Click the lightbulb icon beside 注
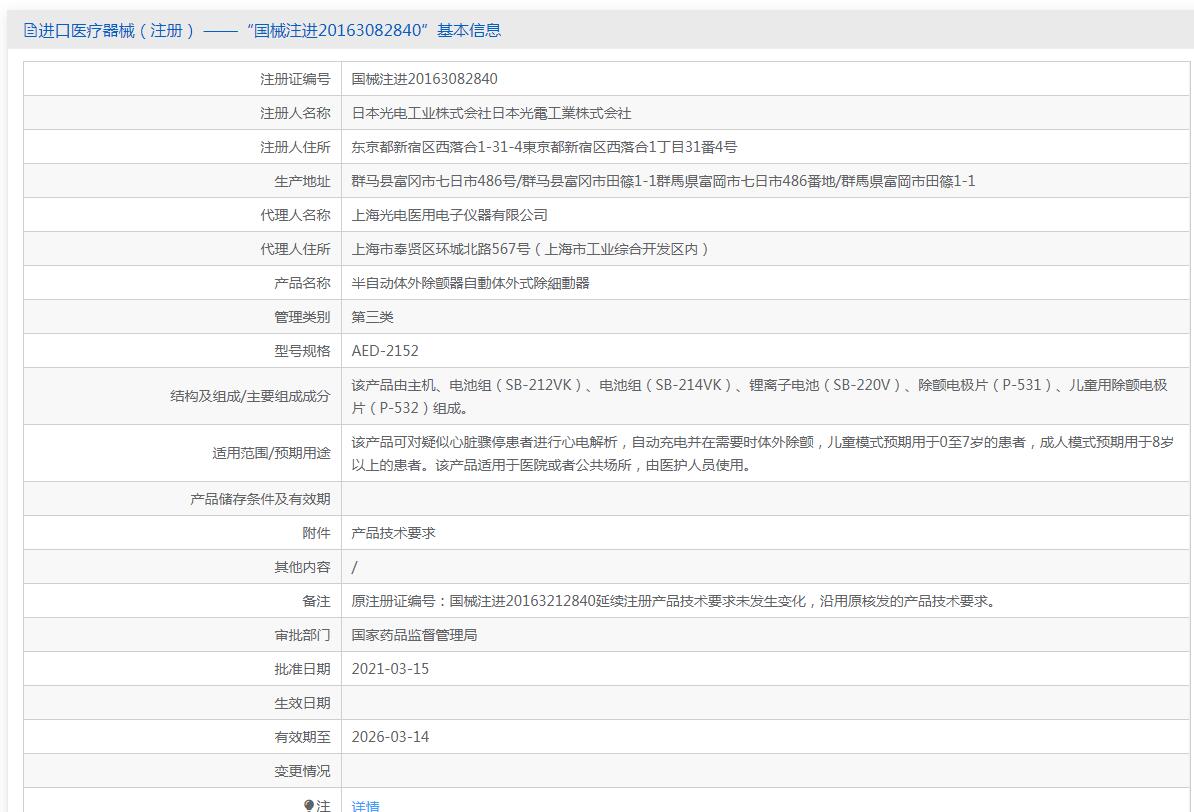The image size is (1194, 812). pos(309,805)
